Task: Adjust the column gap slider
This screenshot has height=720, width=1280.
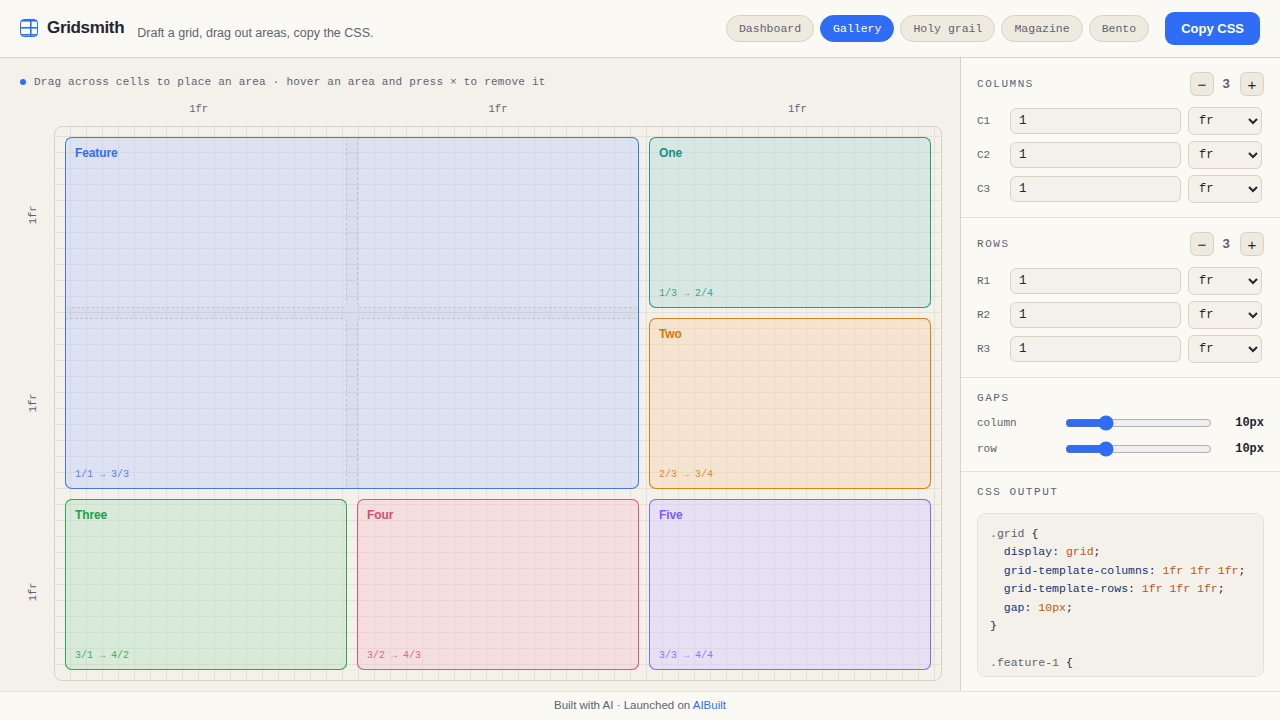Action: (1138, 423)
